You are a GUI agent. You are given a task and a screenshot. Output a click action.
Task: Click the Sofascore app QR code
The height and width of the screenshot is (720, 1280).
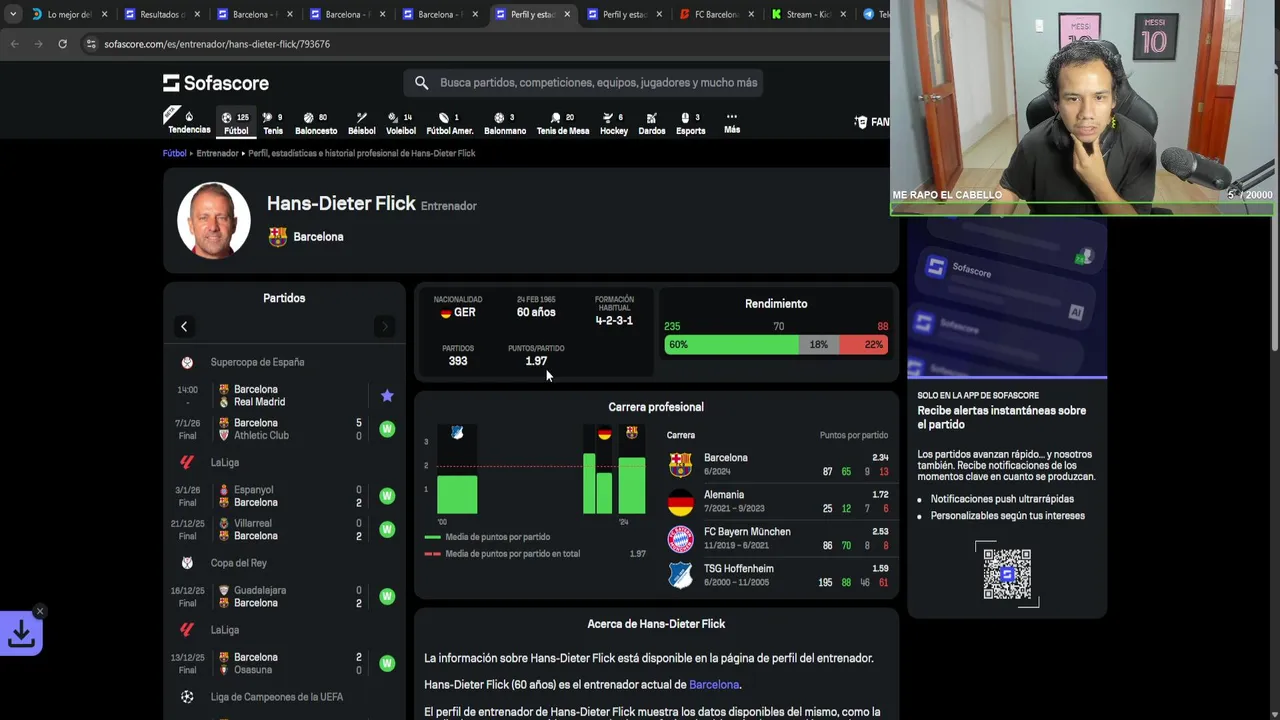coord(1007,574)
